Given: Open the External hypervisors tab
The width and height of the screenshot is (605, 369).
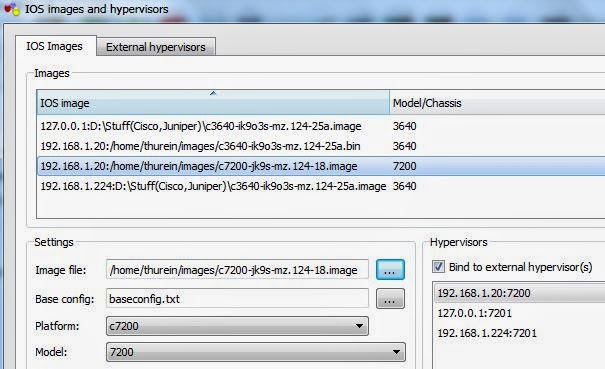Looking at the screenshot, I should pyautogui.click(x=155, y=47).
